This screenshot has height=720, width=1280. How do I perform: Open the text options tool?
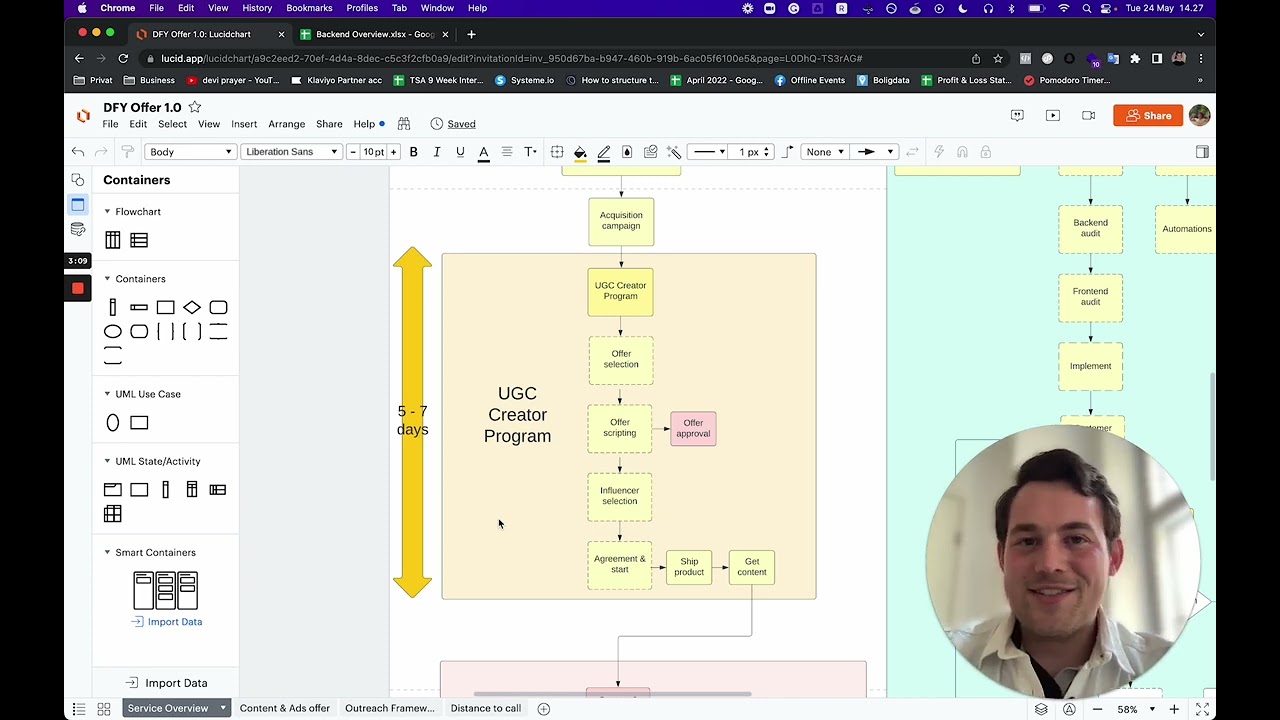530,152
